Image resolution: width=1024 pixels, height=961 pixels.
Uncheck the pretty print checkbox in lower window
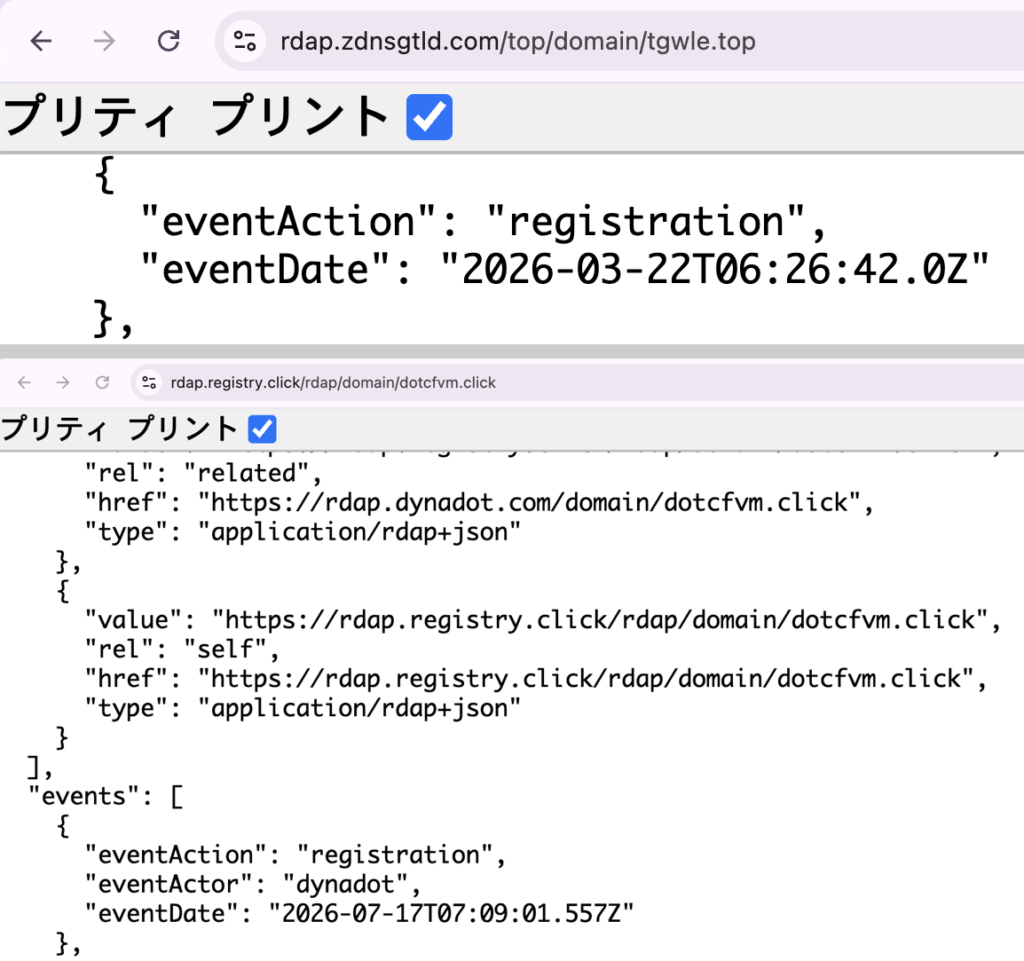click(262, 429)
